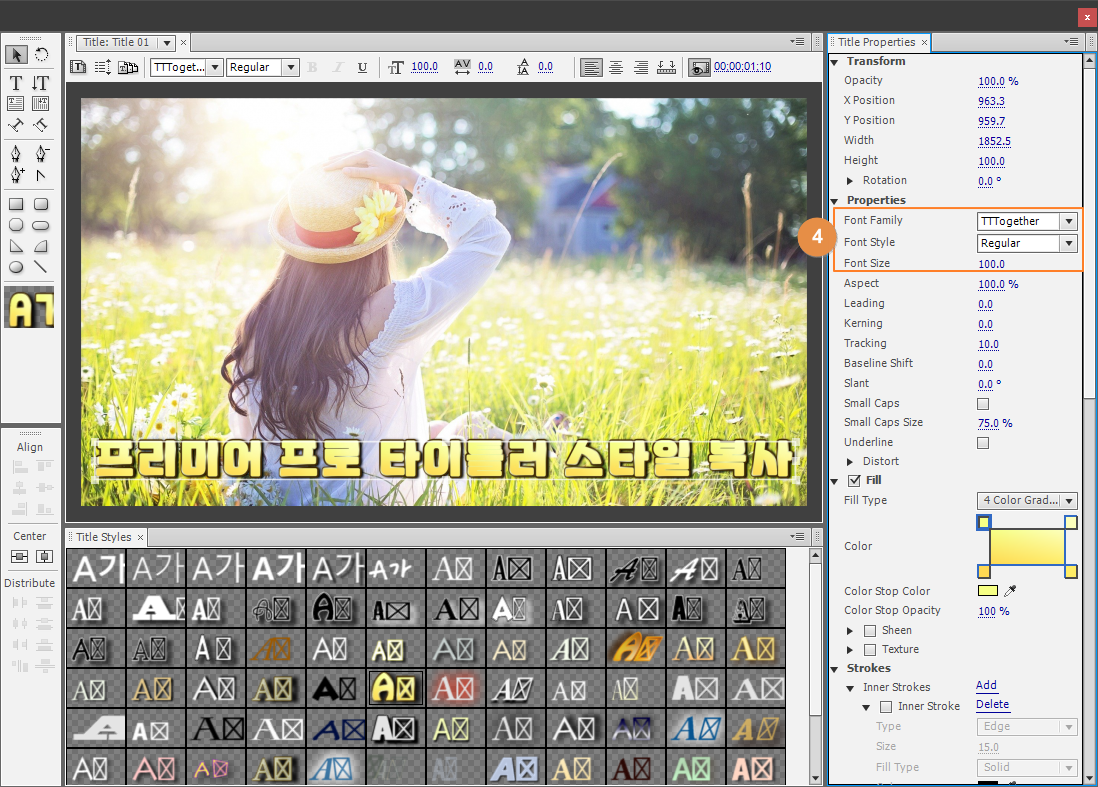Open the Title 01 selector dropdown
This screenshot has width=1098, height=787.
(167, 43)
